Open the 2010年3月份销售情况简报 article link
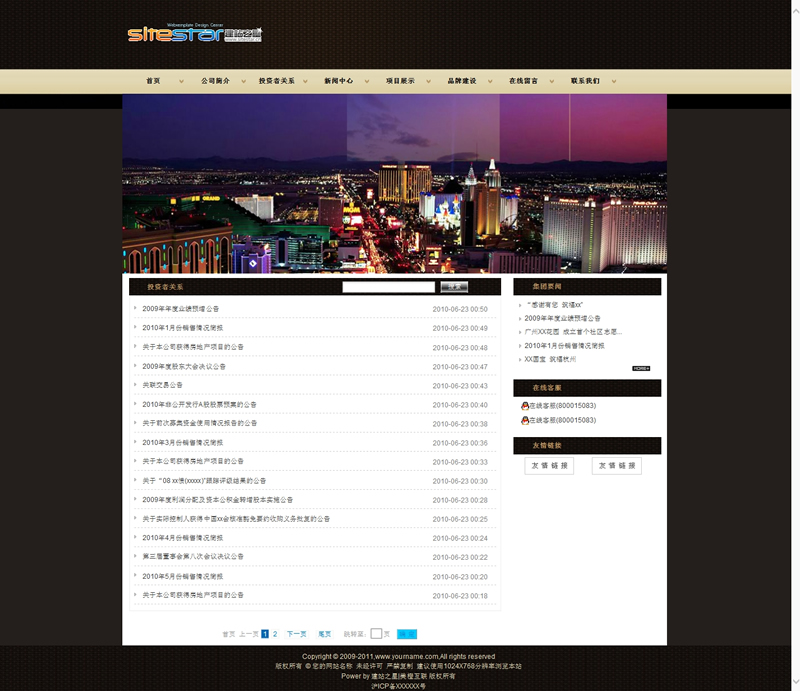This screenshot has height=691, width=800. click(x=183, y=442)
